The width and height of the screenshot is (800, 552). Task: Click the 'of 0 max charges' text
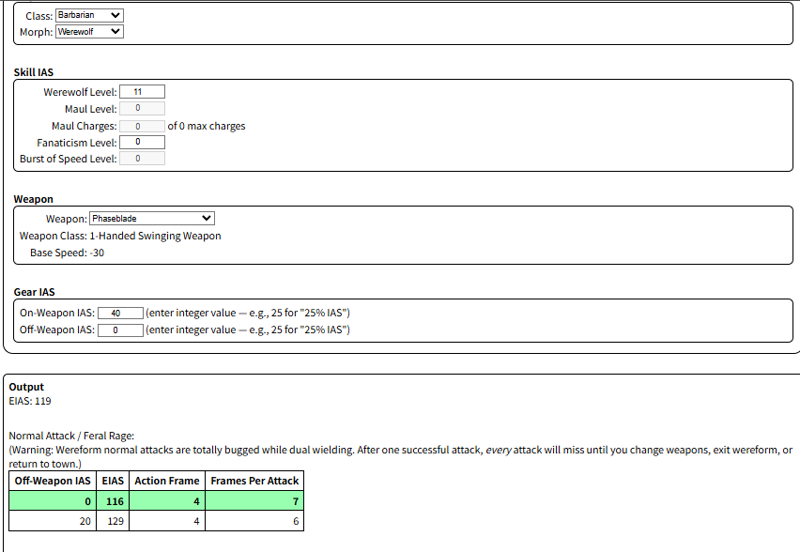pyautogui.click(x=206, y=126)
